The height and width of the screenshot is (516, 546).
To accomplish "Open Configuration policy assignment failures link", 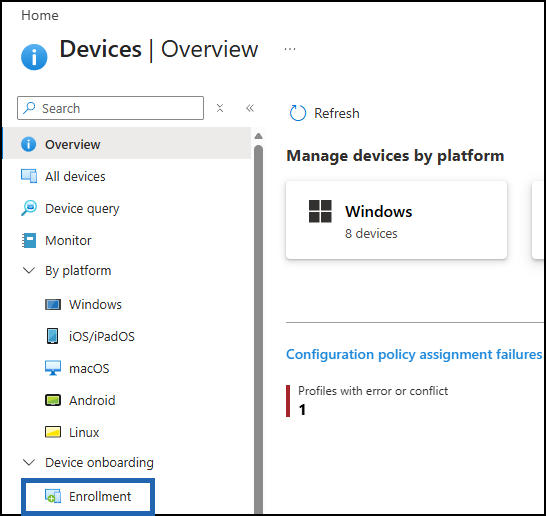I will [x=414, y=354].
